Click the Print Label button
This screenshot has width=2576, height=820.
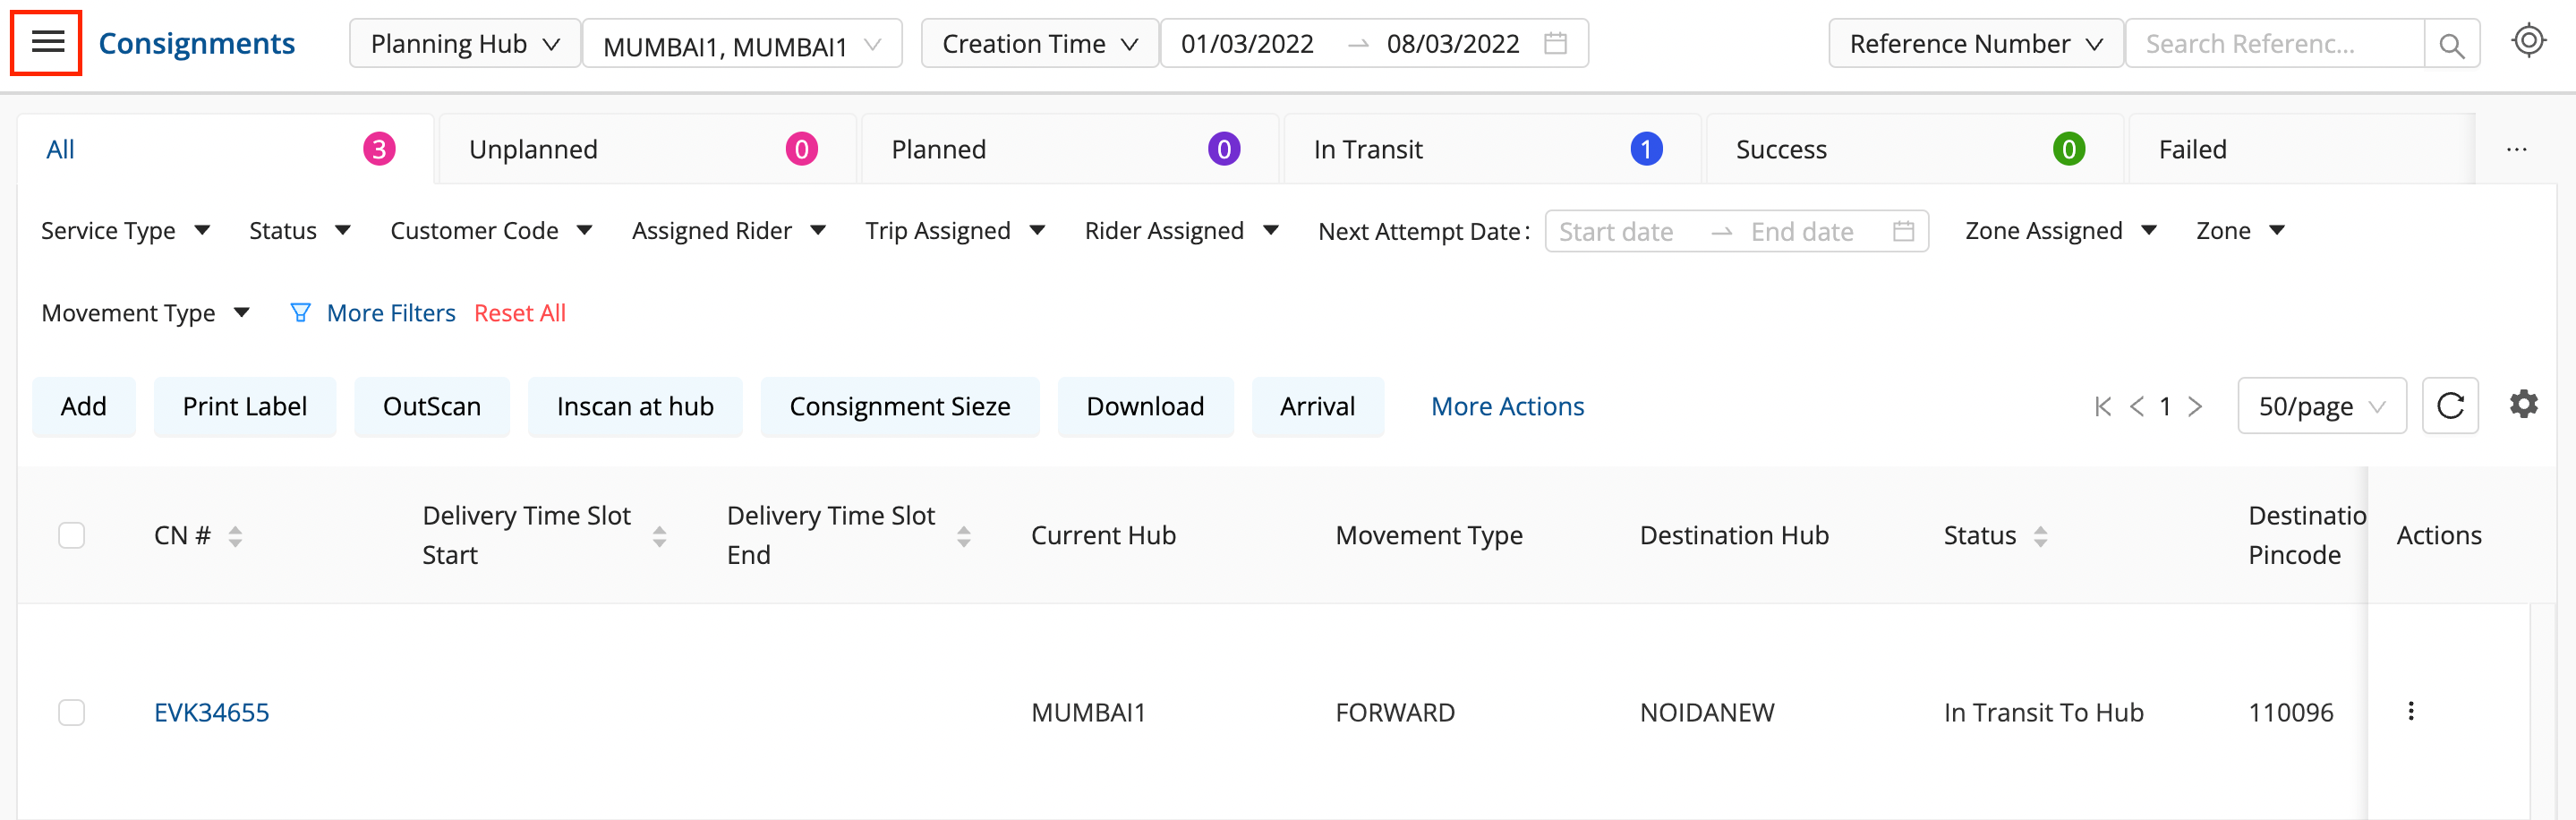click(244, 406)
